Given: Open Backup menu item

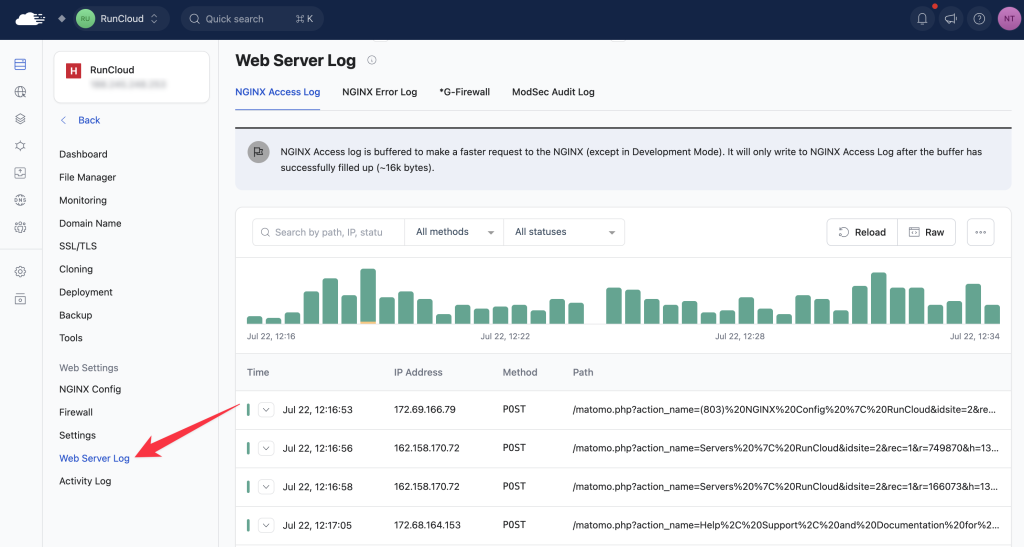Looking at the screenshot, I should tap(76, 315).
